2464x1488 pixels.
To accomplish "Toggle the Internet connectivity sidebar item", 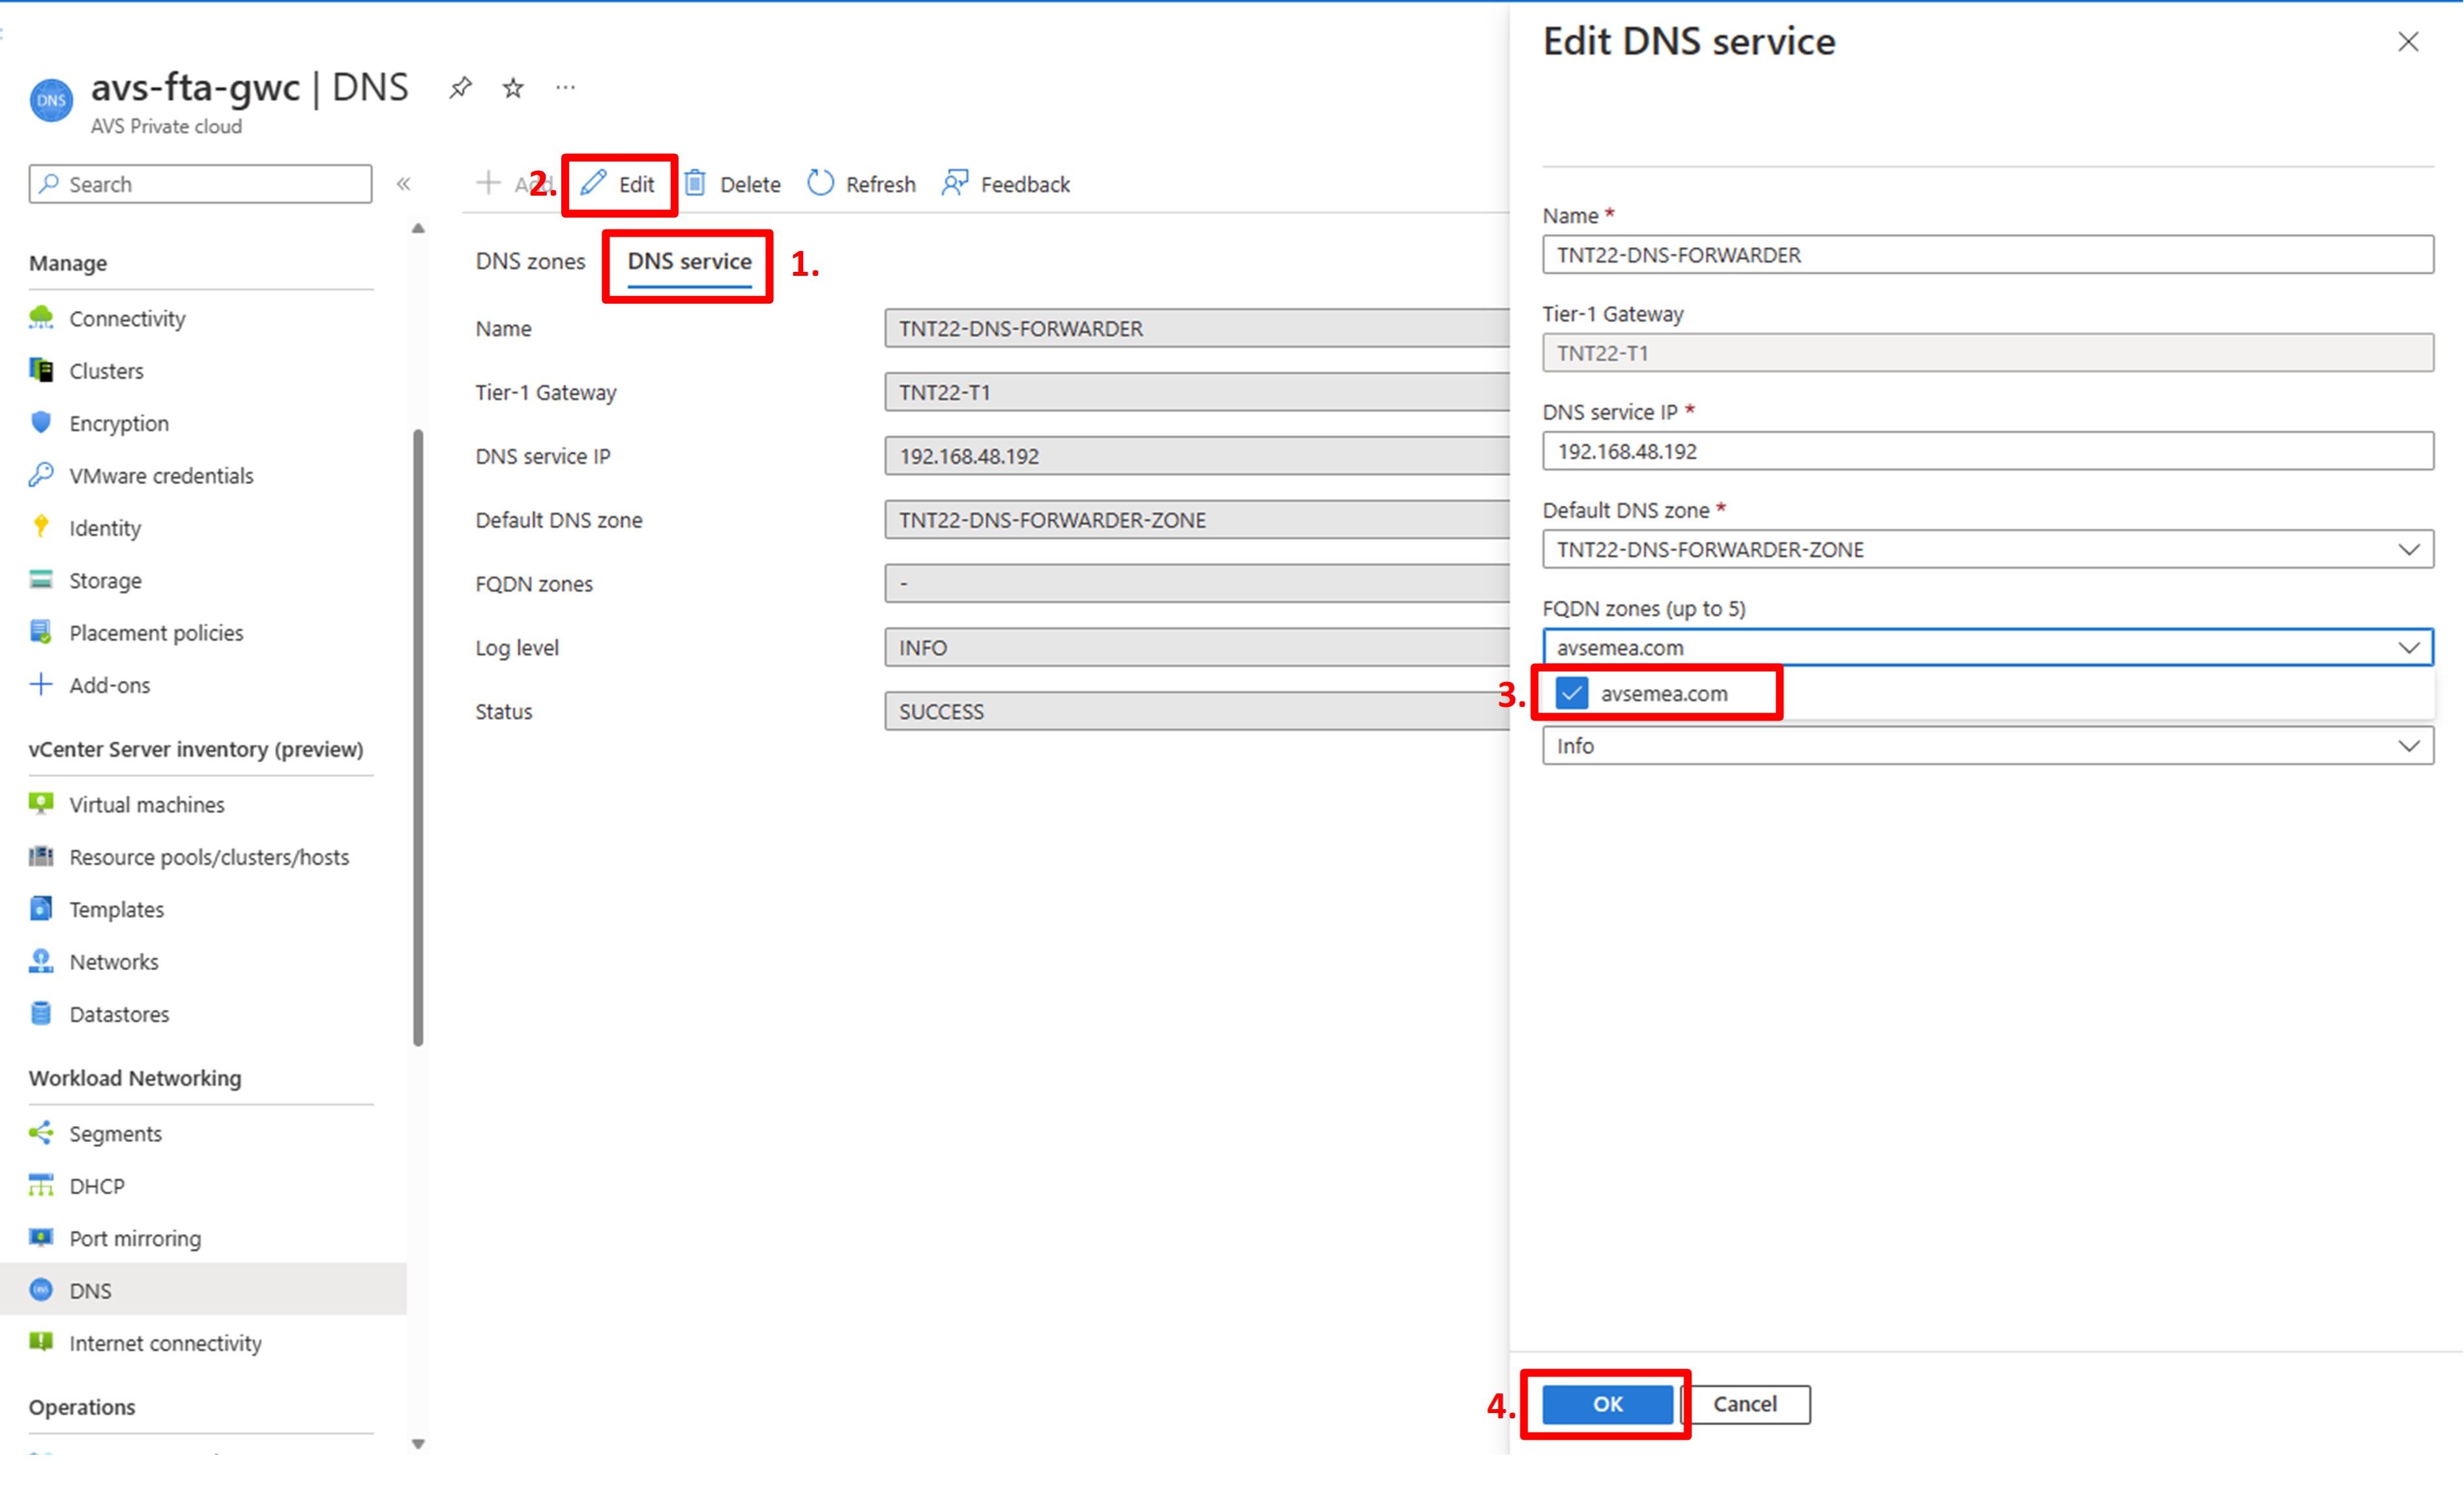I will click(x=165, y=1343).
